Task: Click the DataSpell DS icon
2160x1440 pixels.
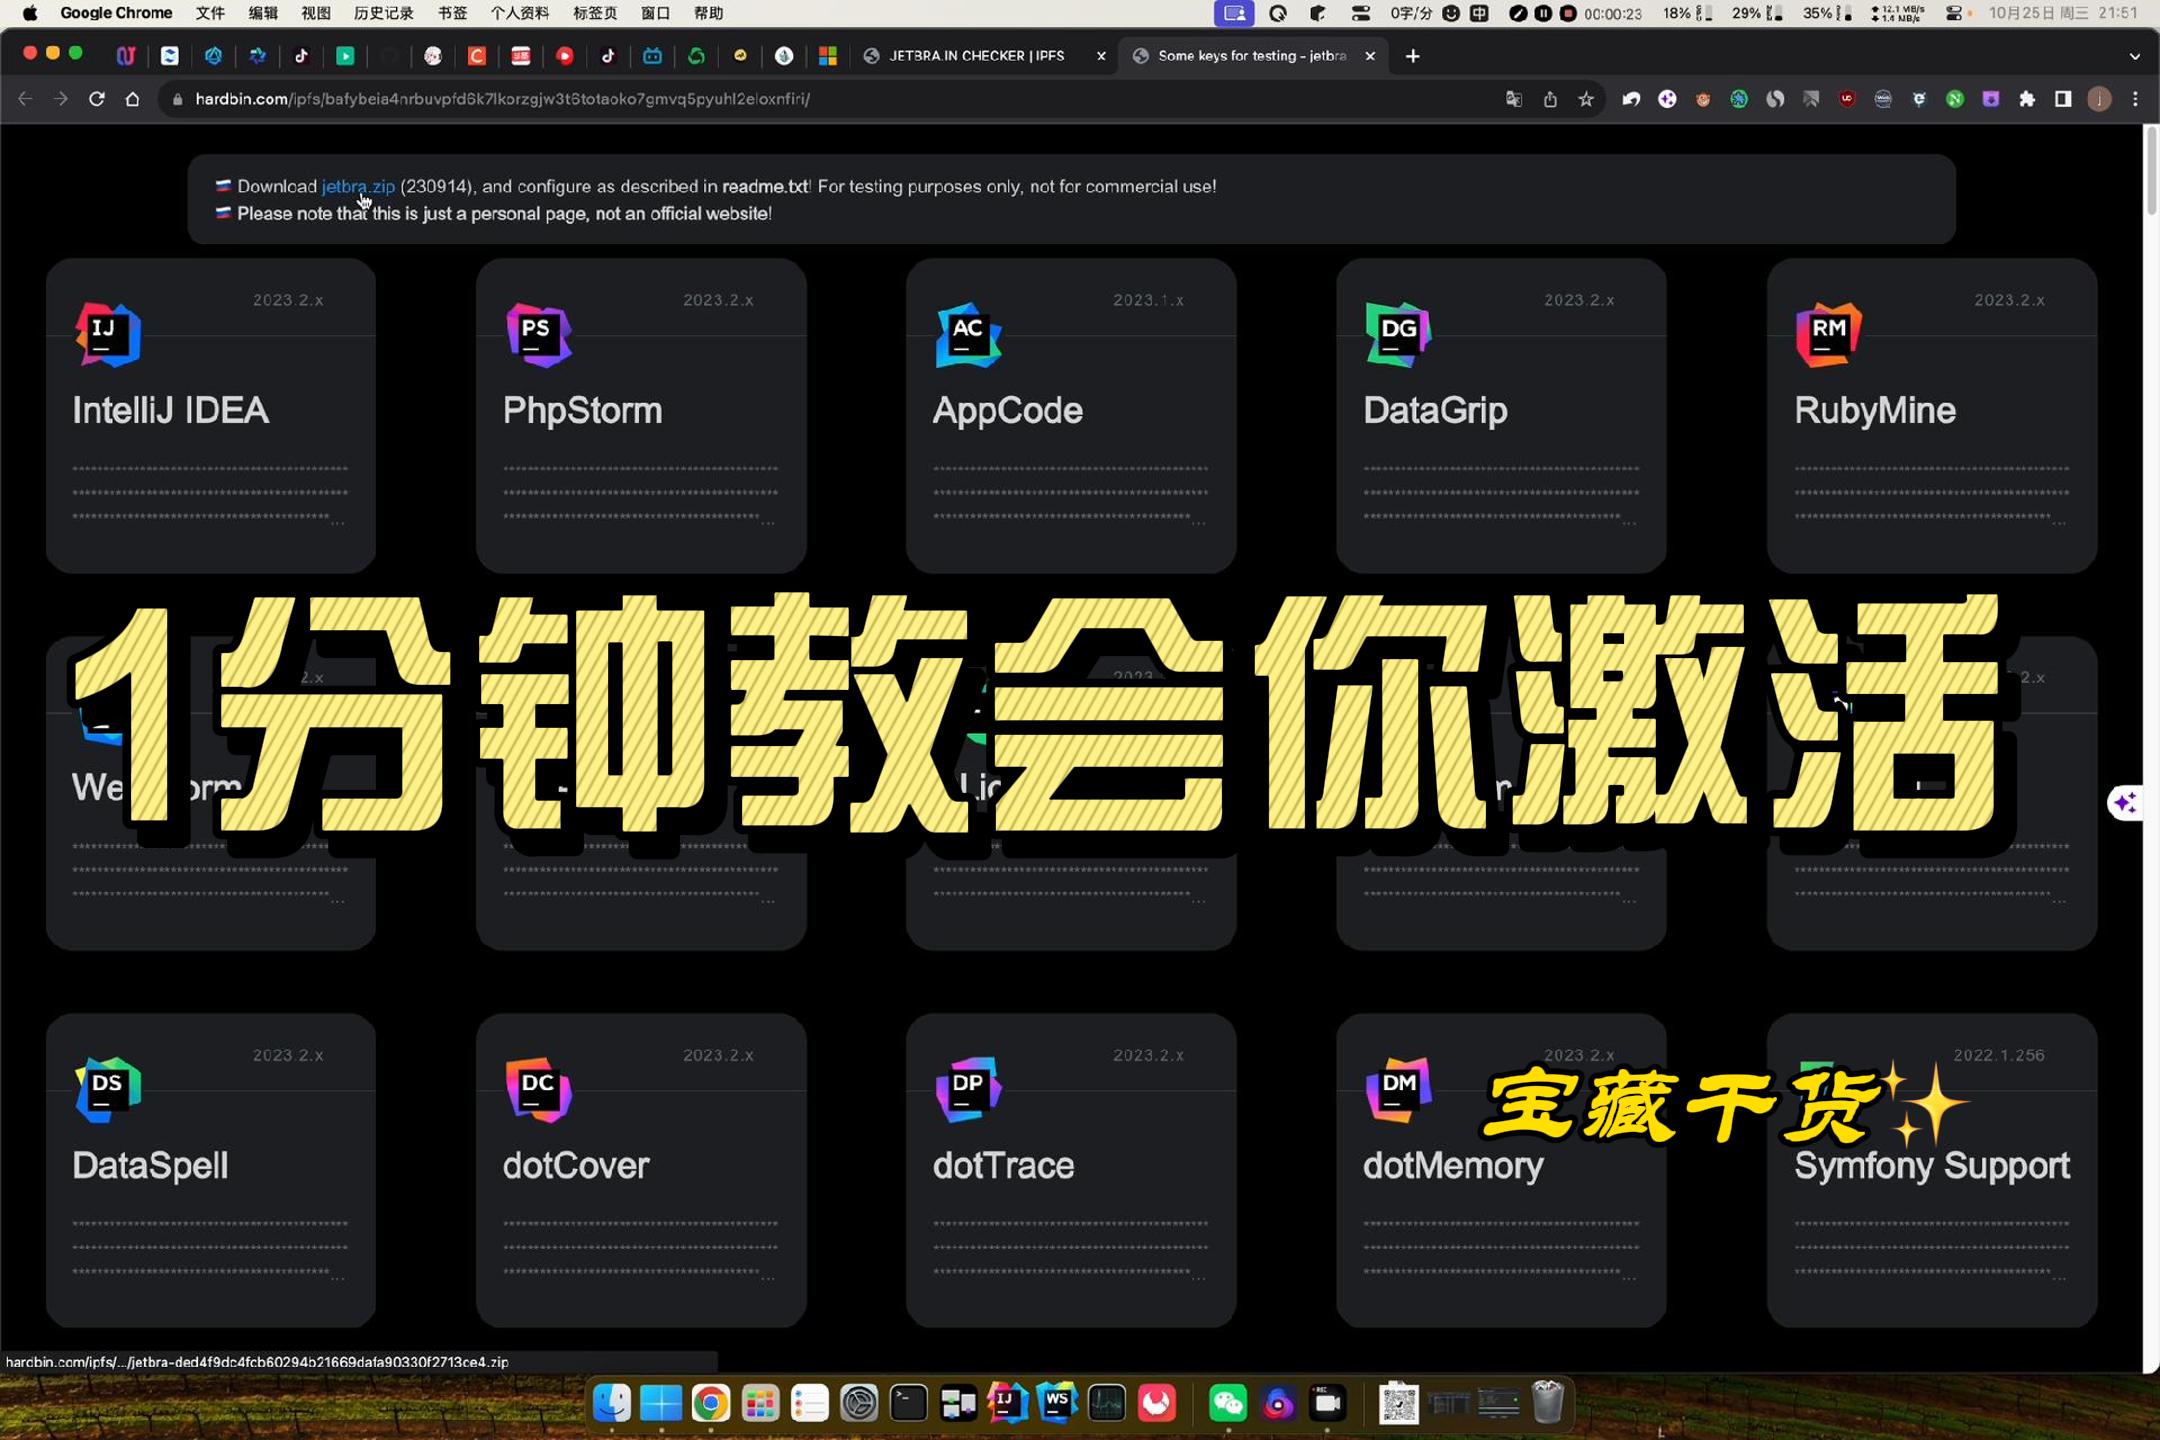Action: (108, 1090)
